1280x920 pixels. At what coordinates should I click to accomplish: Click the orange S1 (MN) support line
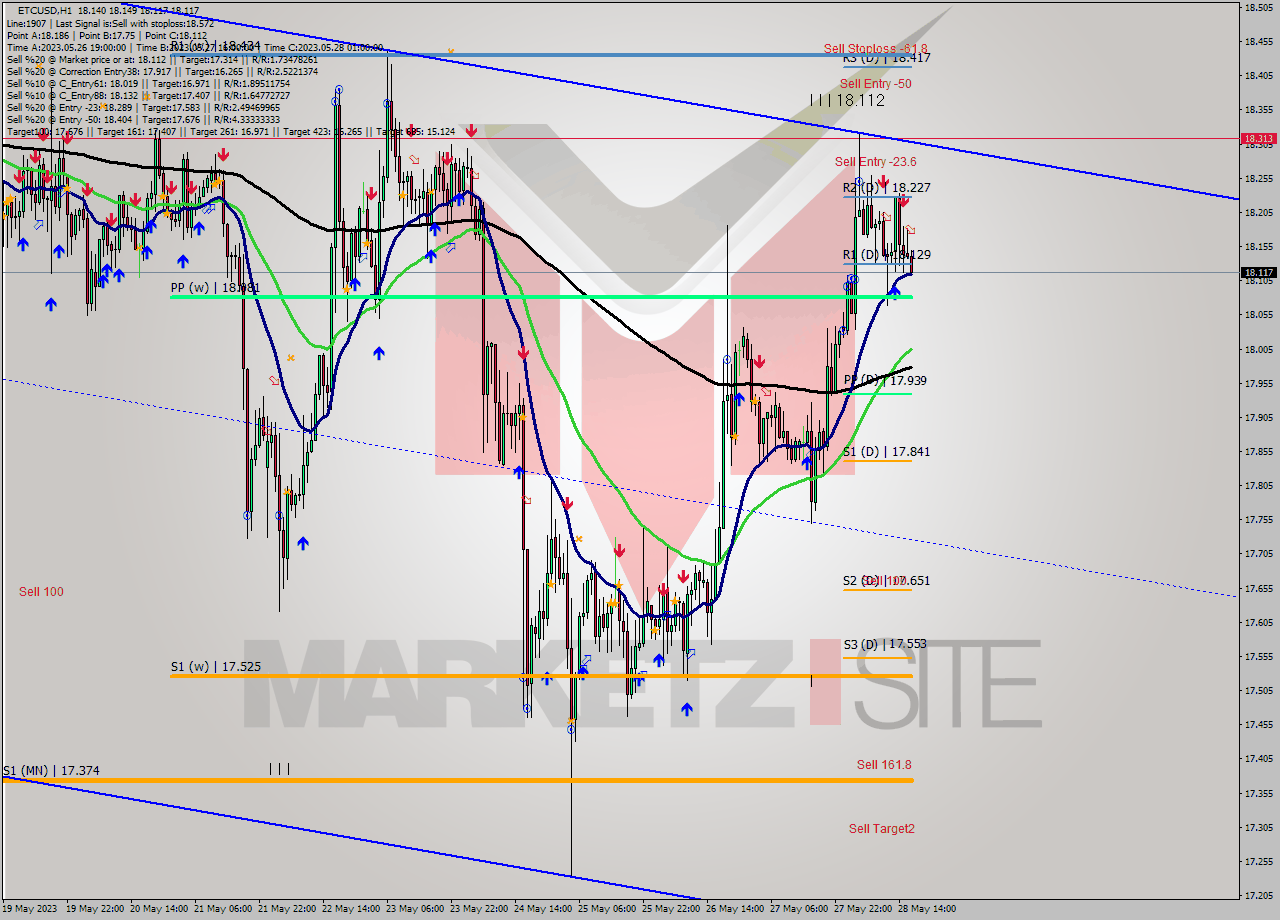[x=457, y=780]
